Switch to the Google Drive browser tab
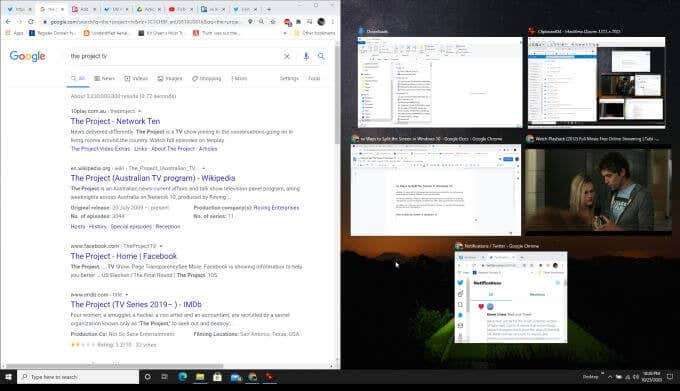This screenshot has height=391, width=680. [149, 9]
